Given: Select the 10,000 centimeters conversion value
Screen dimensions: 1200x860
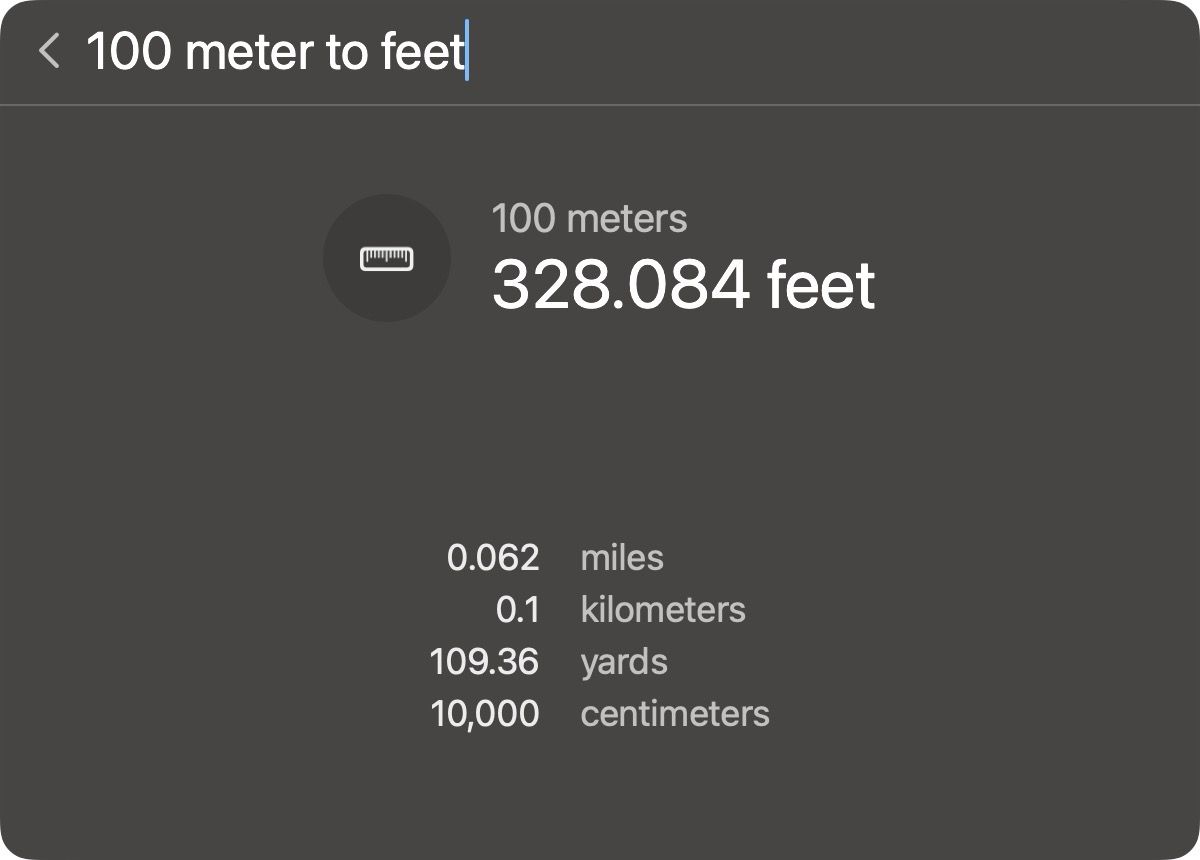Looking at the screenshot, I should click(485, 713).
